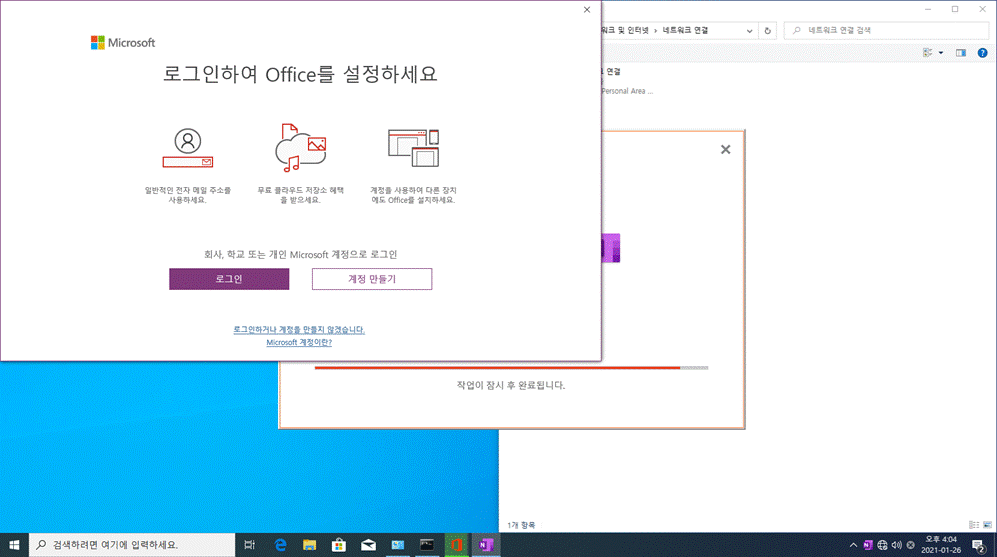Select the '로그인하여 Office를 설정하세요' heading
The image size is (997, 557).
pos(300,74)
